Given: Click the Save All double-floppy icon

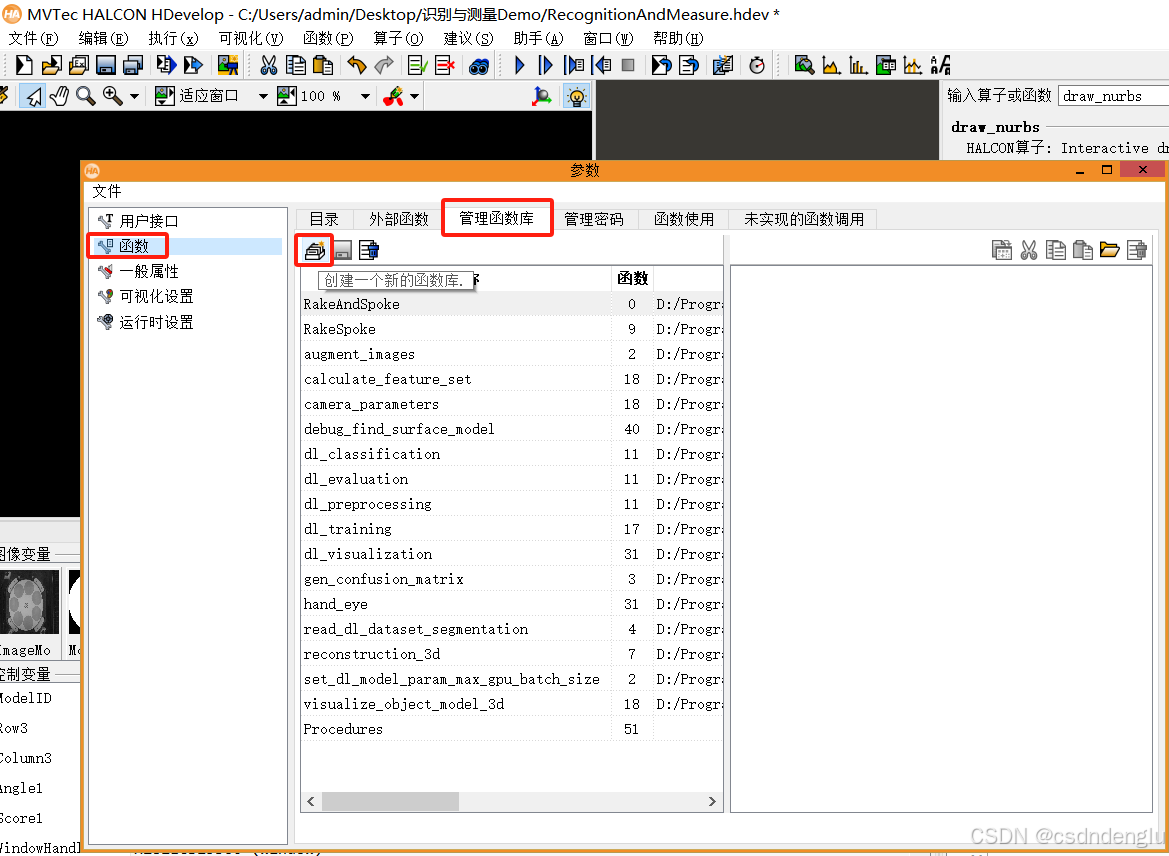Looking at the screenshot, I should [133, 65].
